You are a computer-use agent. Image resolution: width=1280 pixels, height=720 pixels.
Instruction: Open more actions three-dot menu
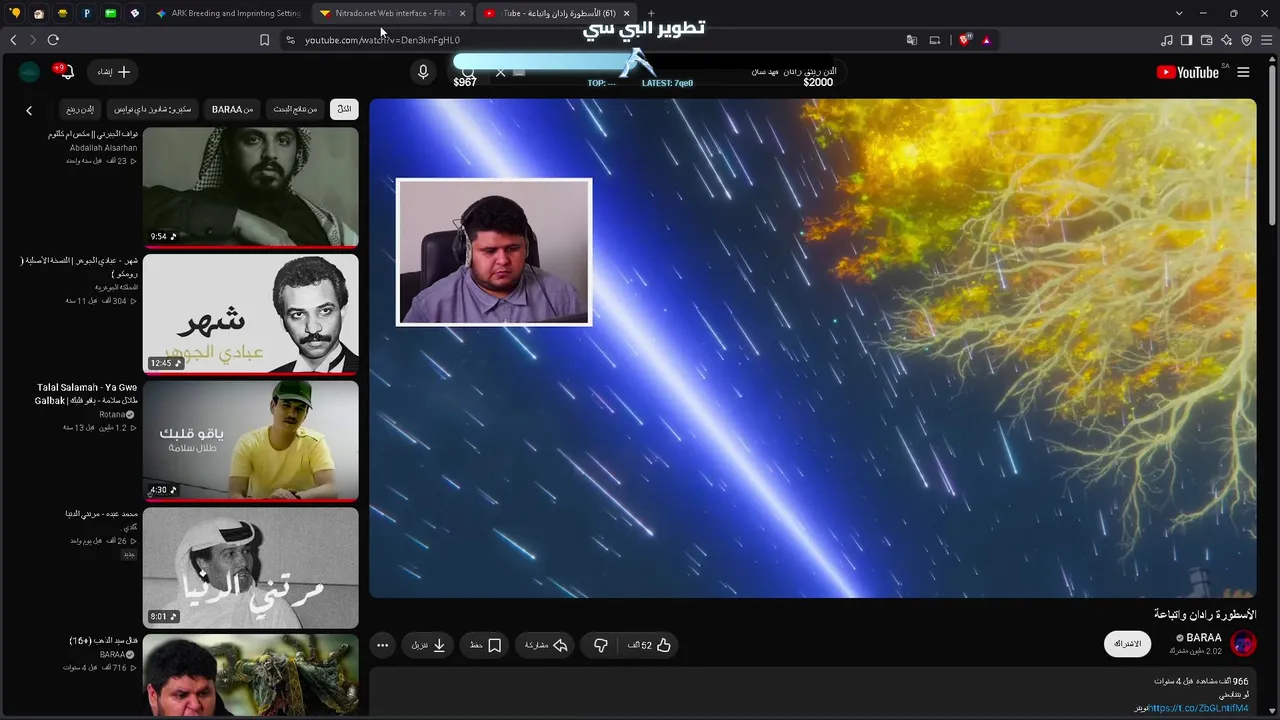click(x=383, y=645)
